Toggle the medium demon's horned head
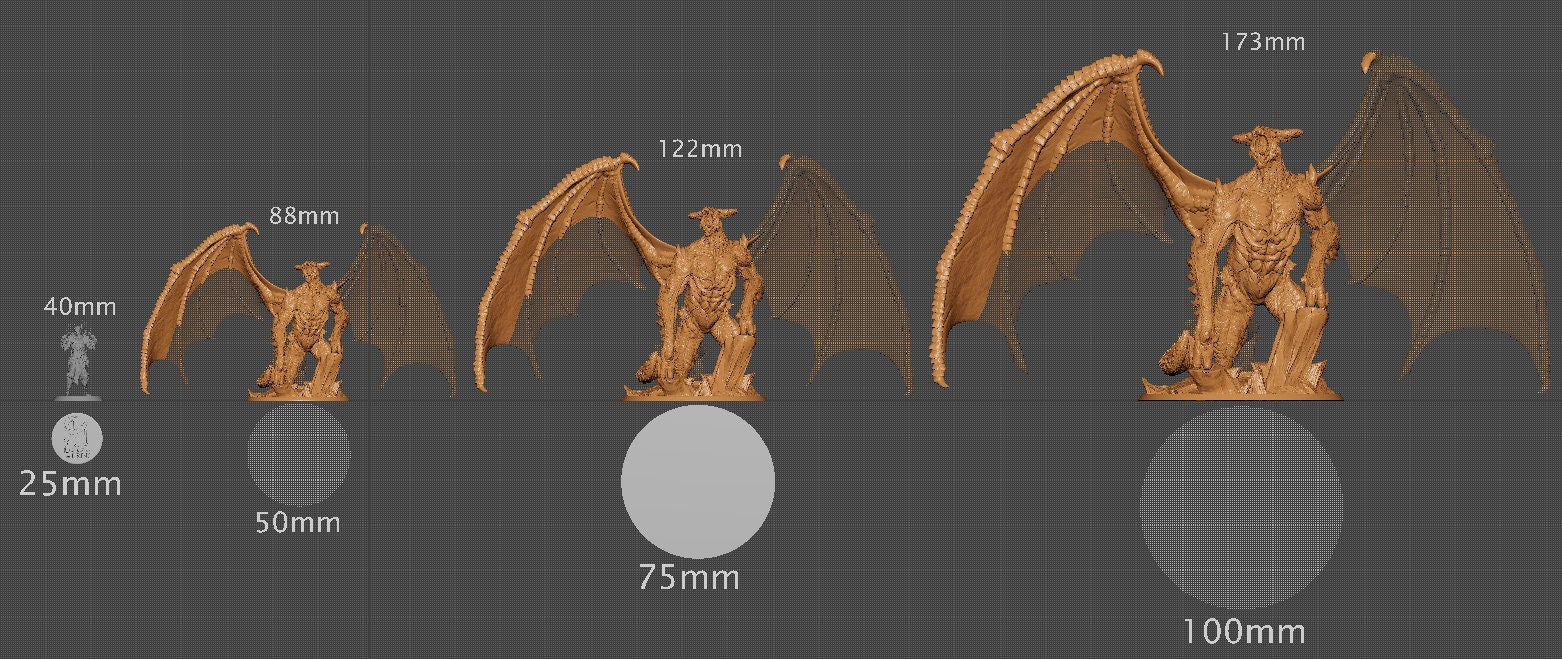The height and width of the screenshot is (659, 1562). (712, 220)
